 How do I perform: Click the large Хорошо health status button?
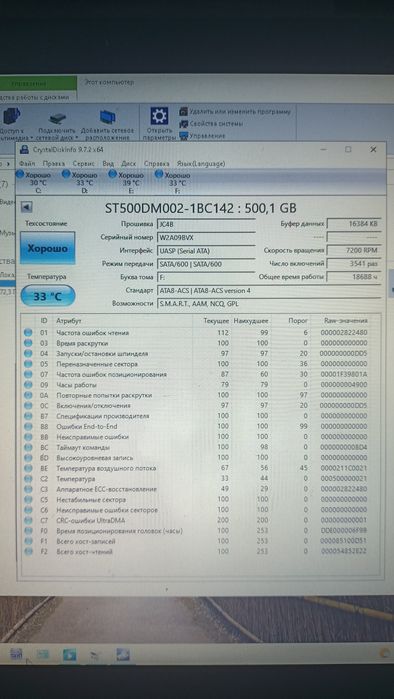pyautogui.click(x=48, y=248)
